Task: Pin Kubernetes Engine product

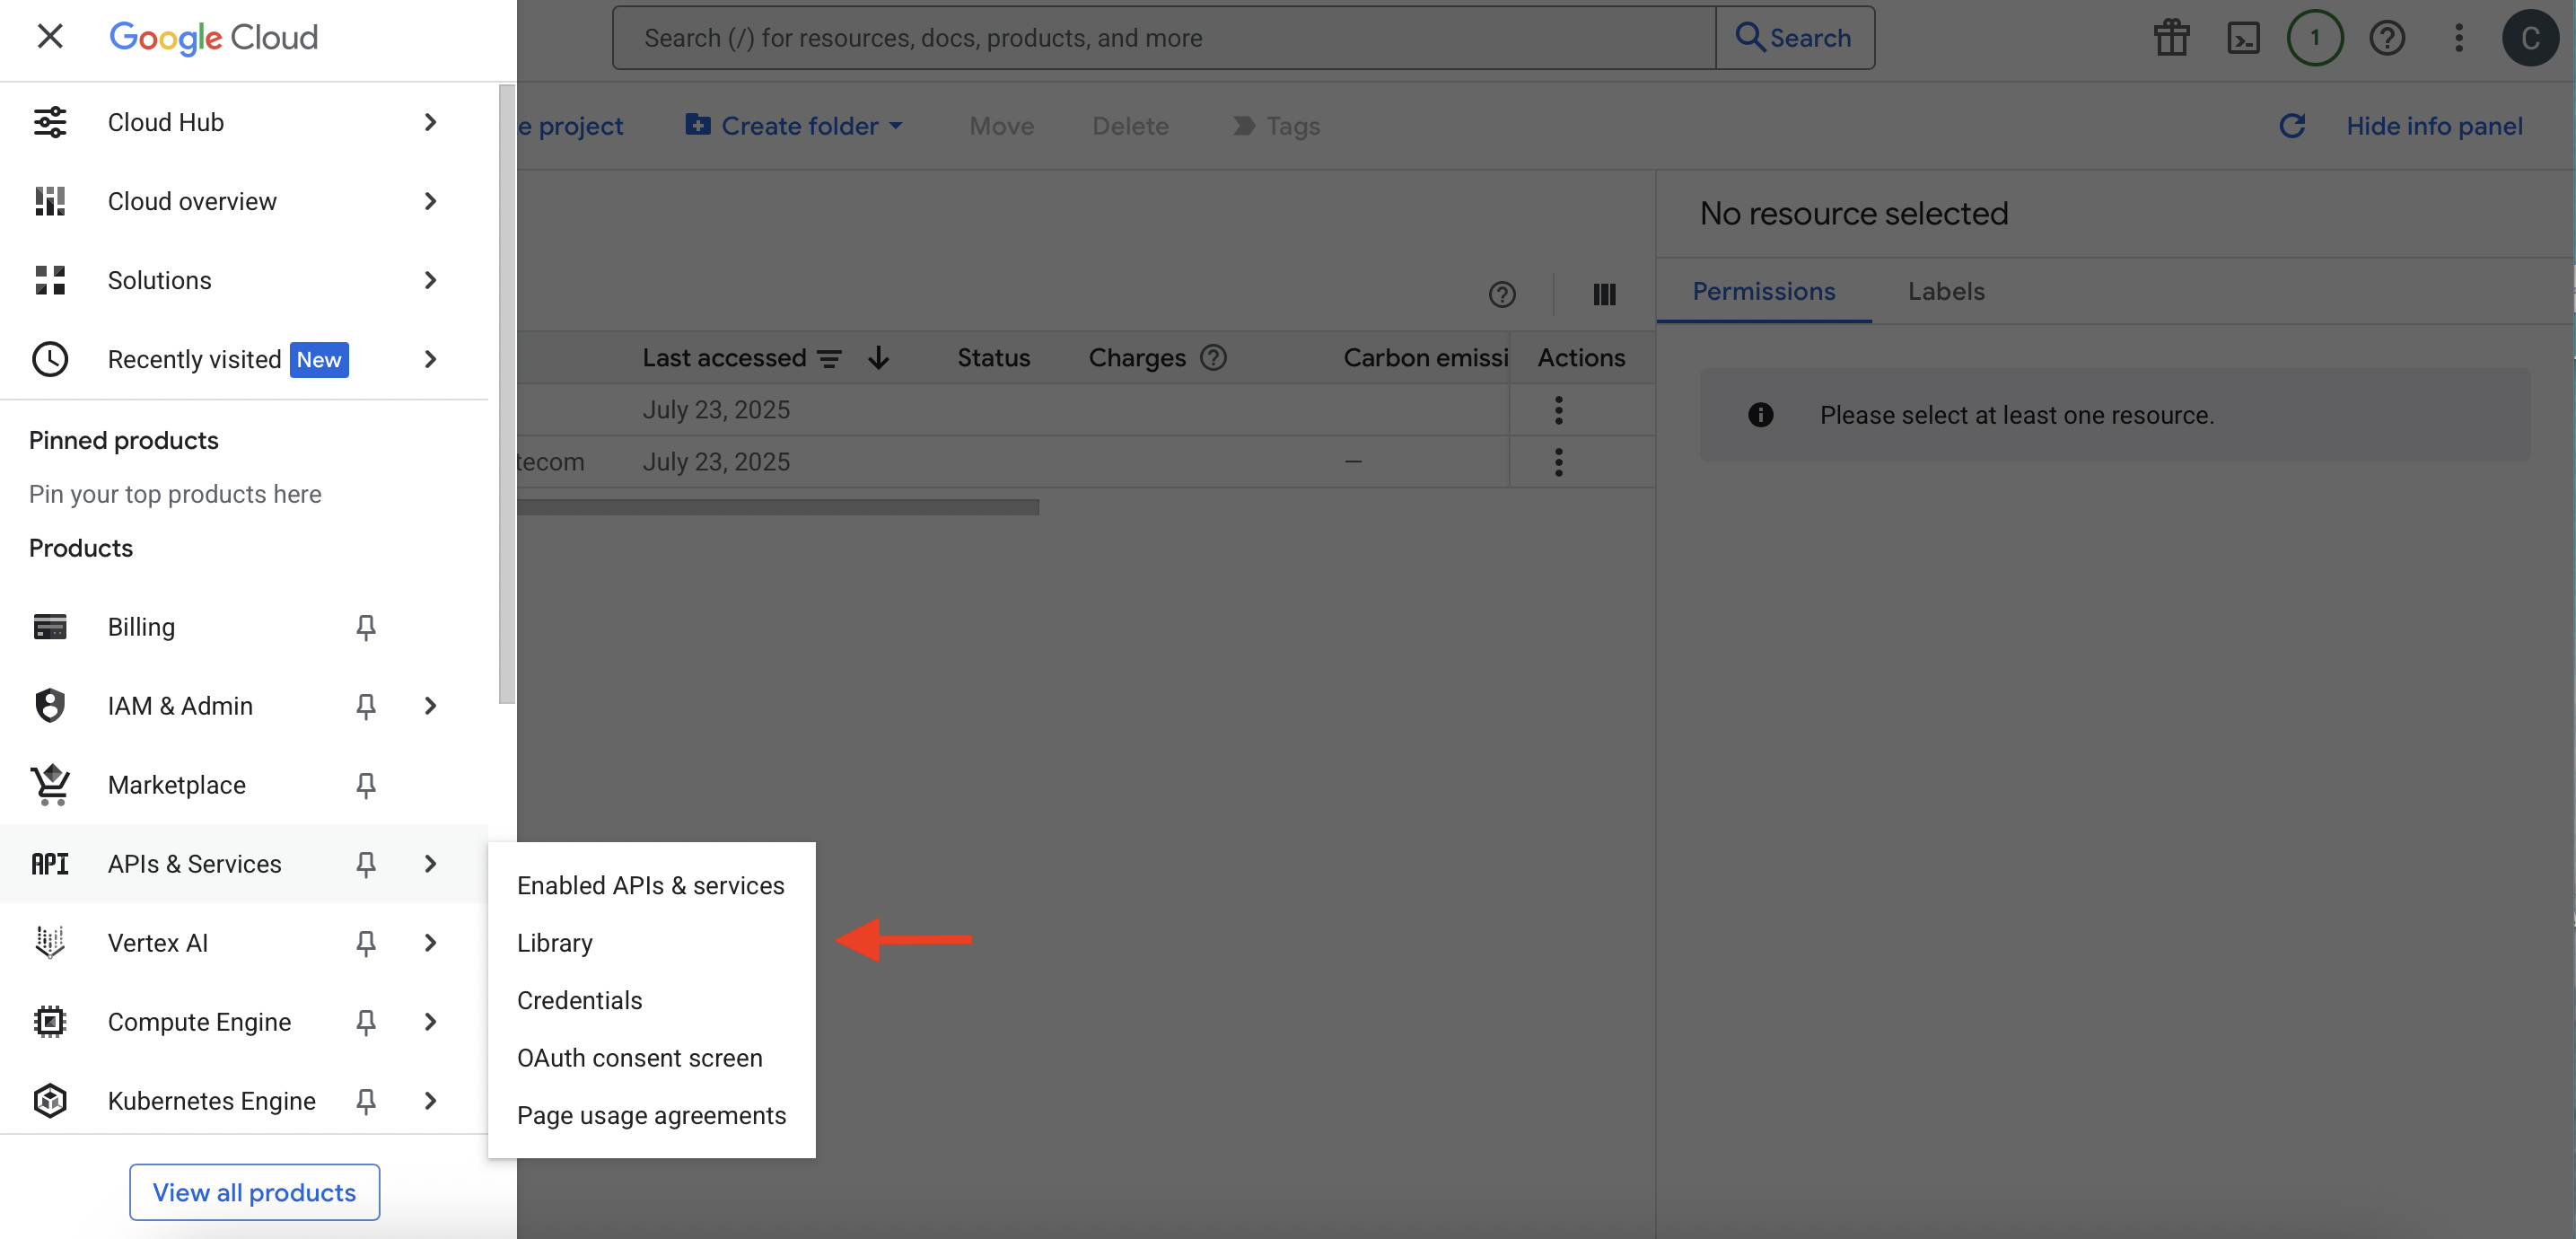Action: point(366,1101)
